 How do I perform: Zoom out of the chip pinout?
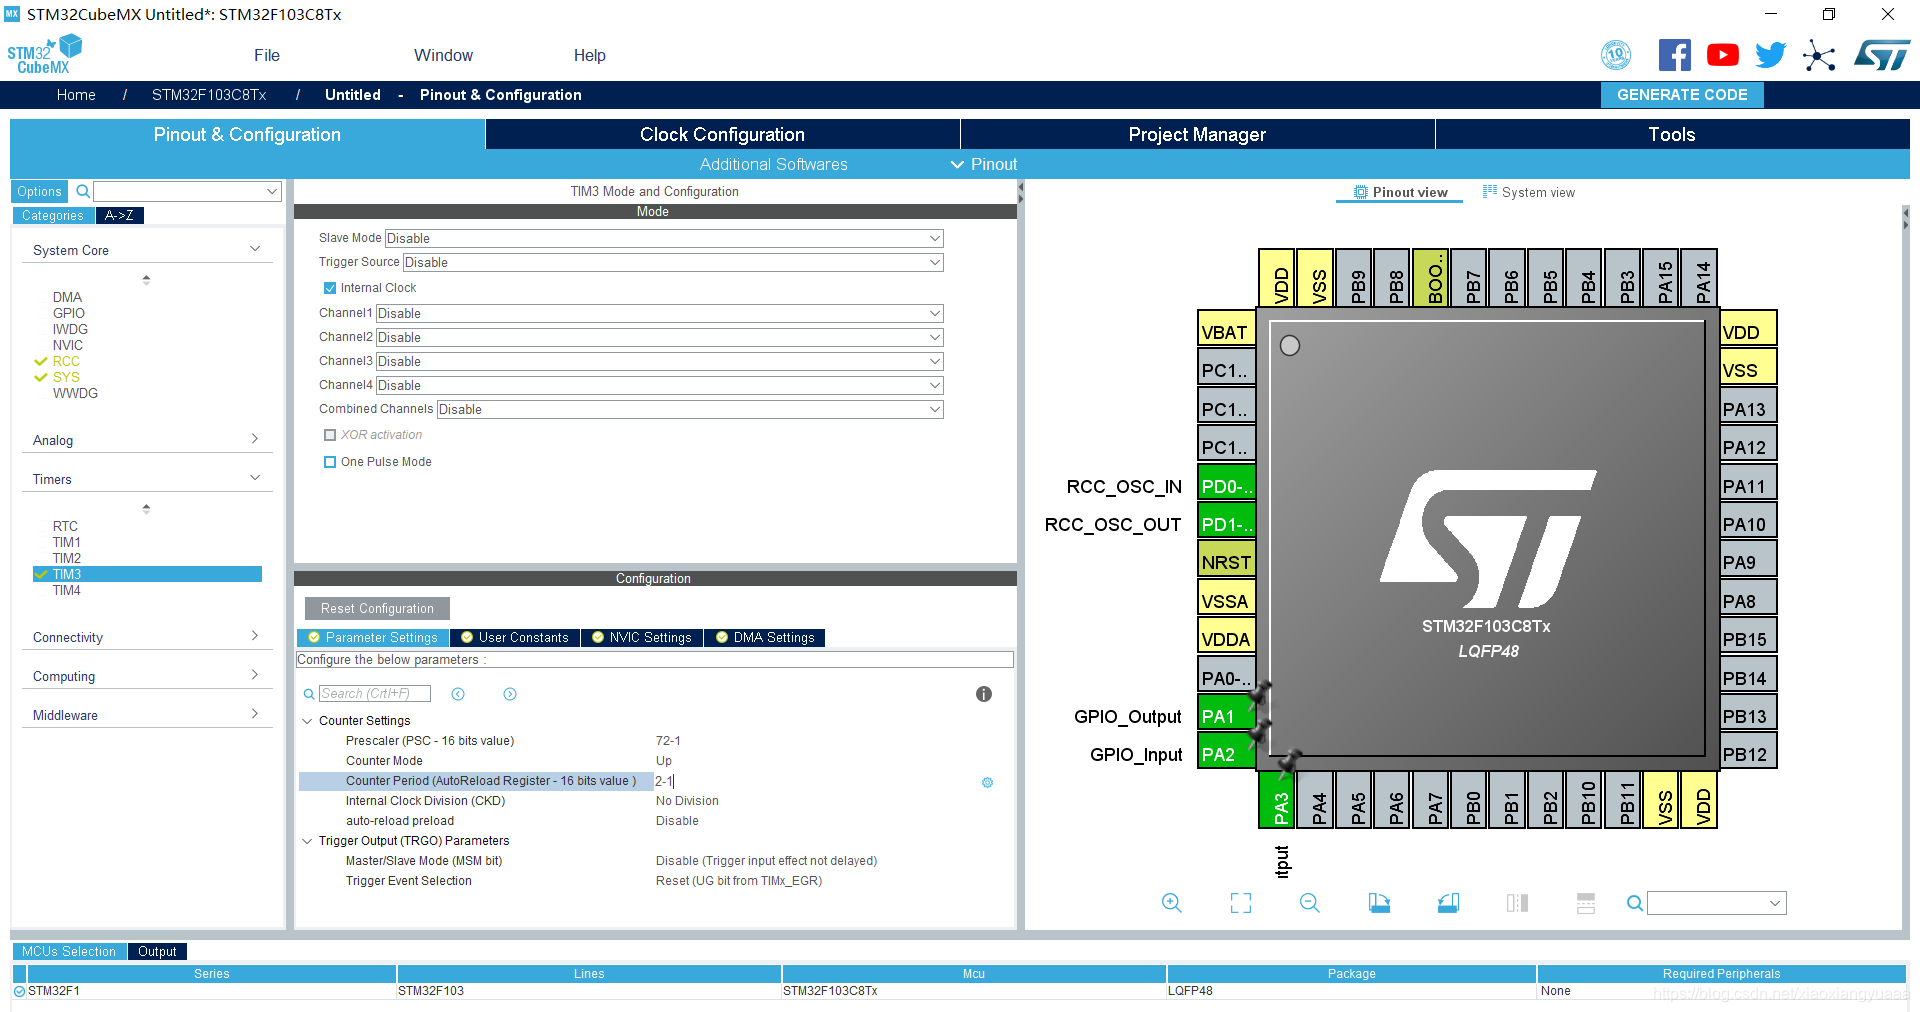1310,903
